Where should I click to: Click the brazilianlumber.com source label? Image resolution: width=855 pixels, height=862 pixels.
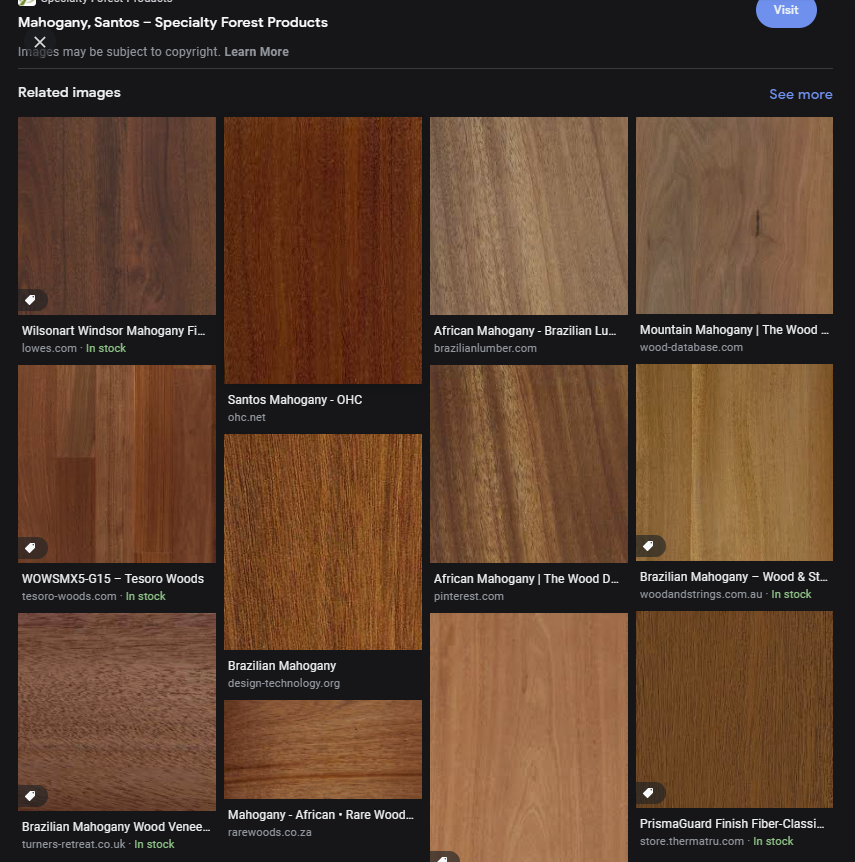tap(485, 348)
